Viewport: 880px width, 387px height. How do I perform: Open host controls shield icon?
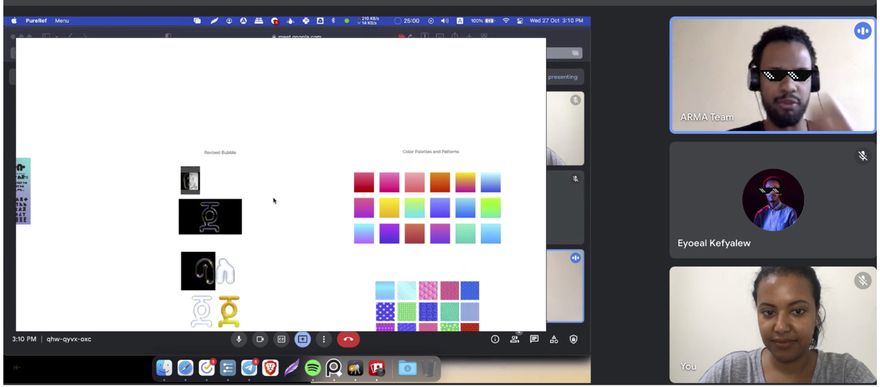tap(573, 339)
